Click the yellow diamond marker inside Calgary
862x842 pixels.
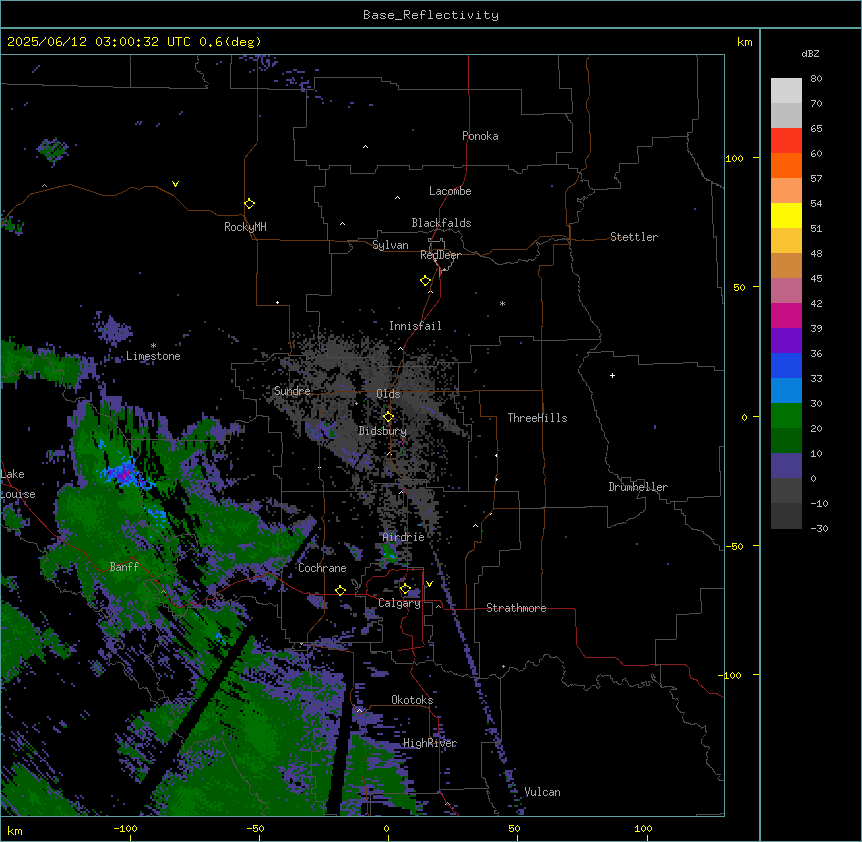point(405,589)
